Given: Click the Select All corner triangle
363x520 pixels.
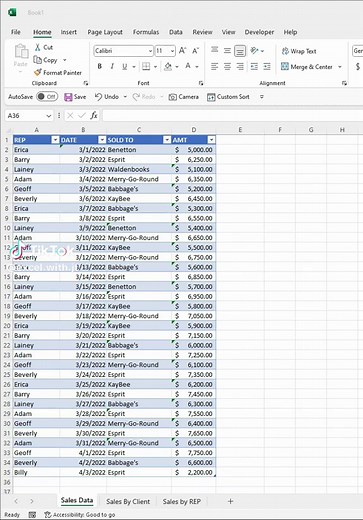Looking at the screenshot, I should tap(8, 130).
